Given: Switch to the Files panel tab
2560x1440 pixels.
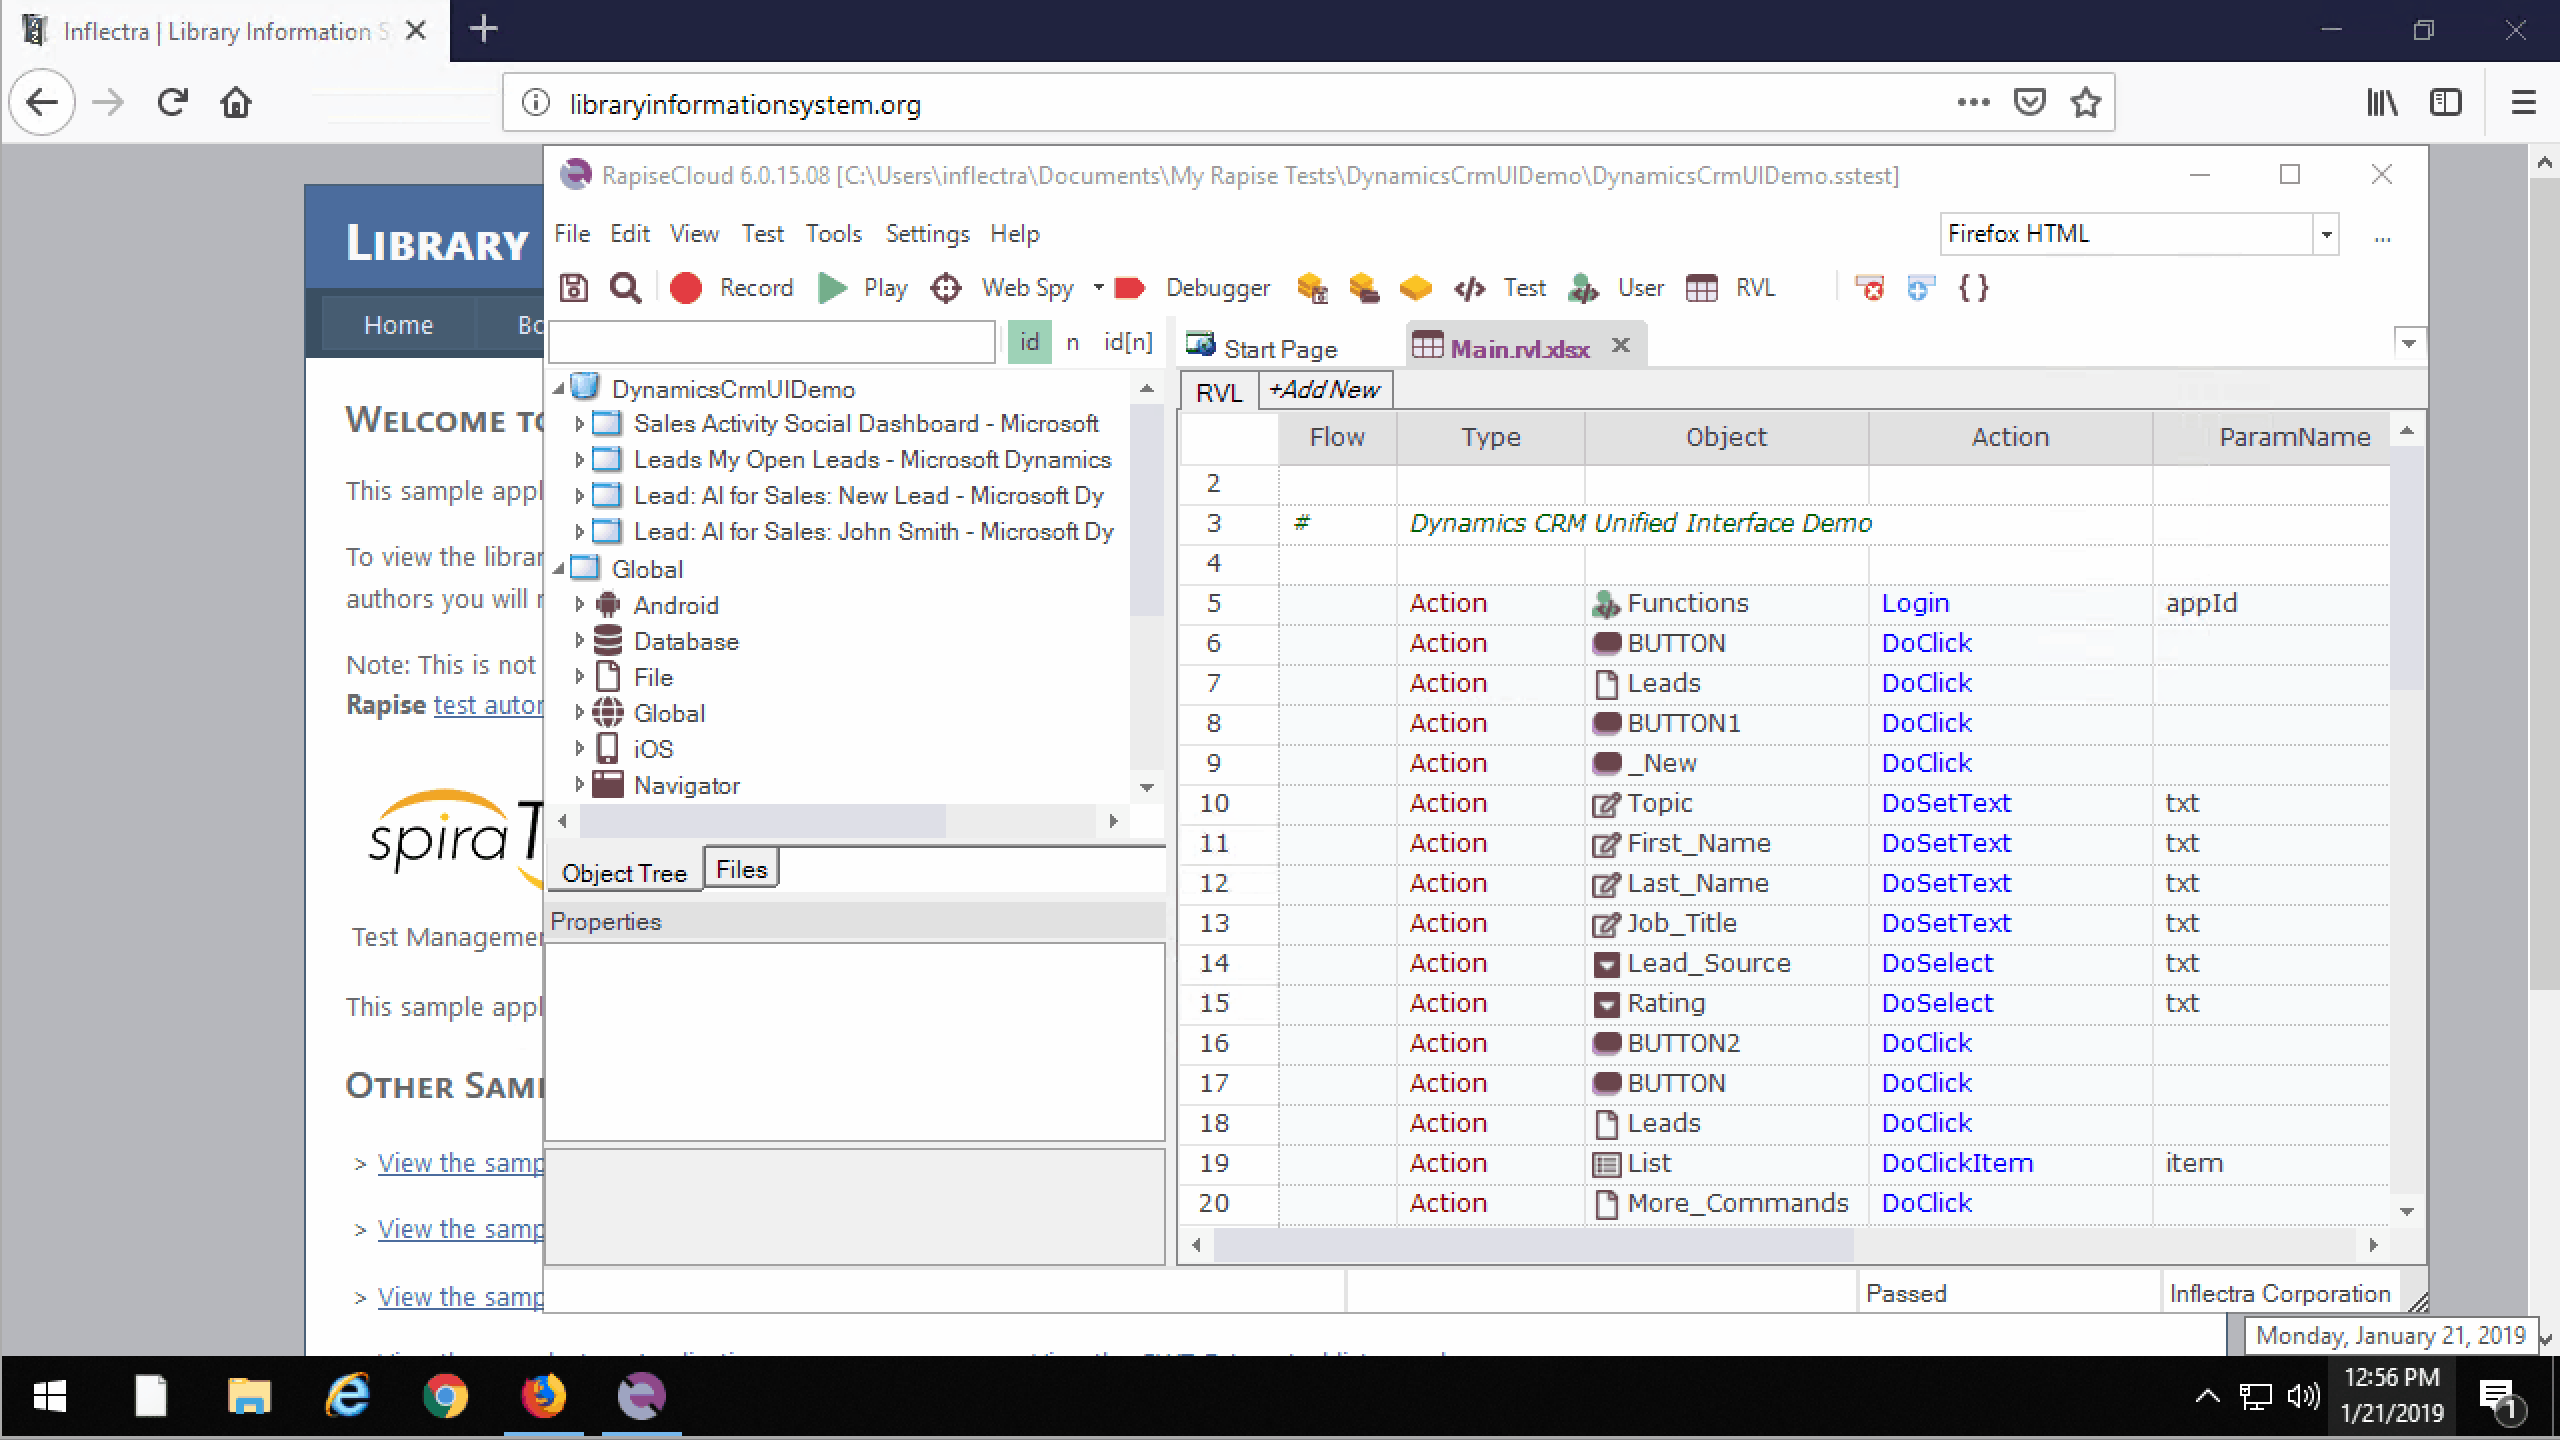Looking at the screenshot, I should pyautogui.click(x=741, y=869).
